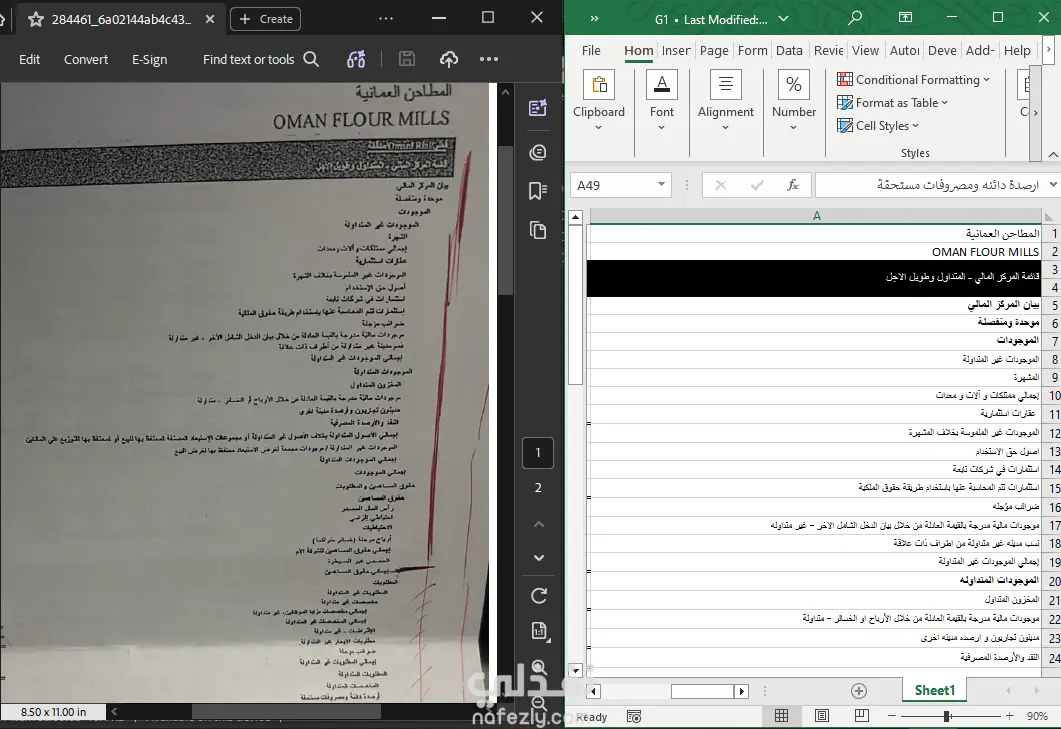Open the Edit menu in Acrobat

point(29,60)
